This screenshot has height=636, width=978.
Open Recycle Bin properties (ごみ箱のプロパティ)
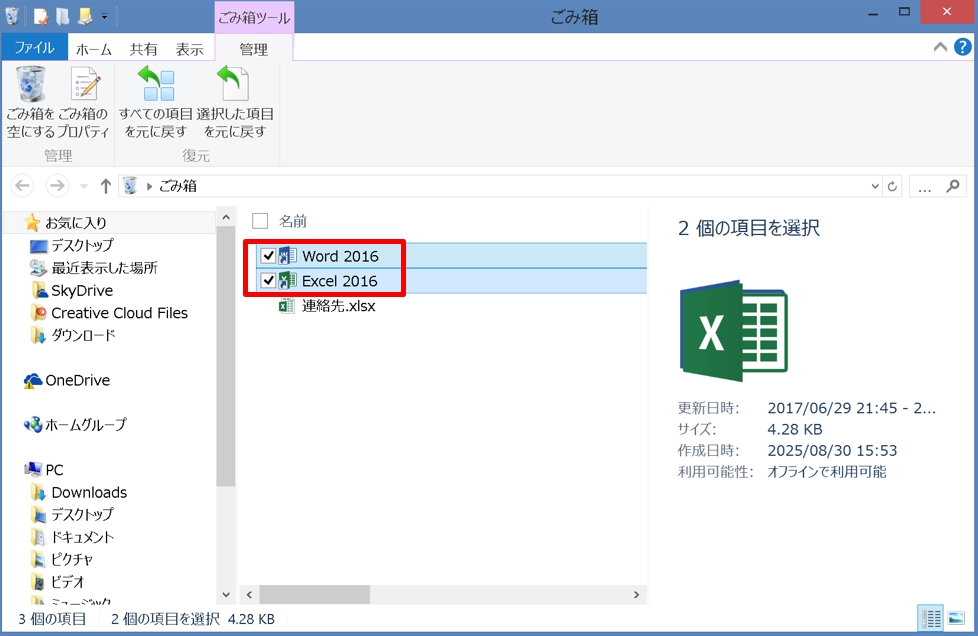tap(84, 102)
